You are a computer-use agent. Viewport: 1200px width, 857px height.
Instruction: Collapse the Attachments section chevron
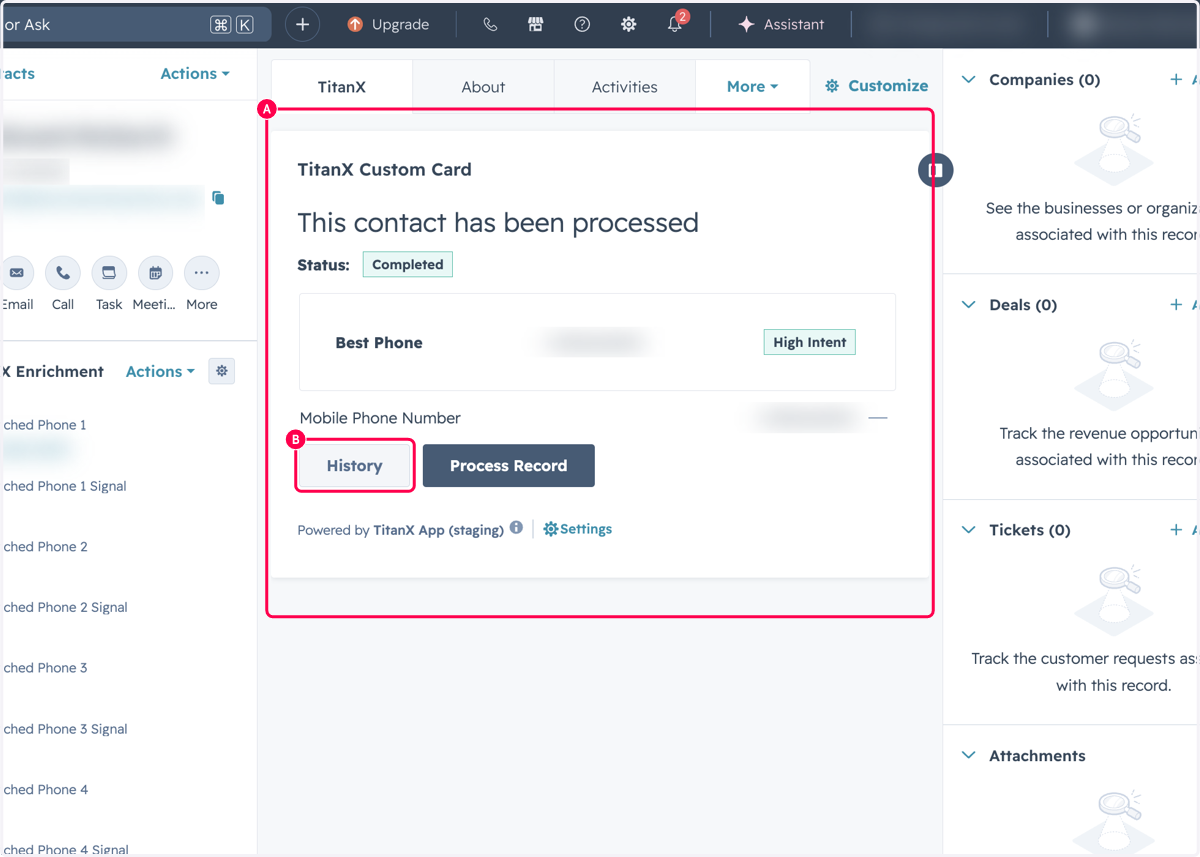(968, 756)
